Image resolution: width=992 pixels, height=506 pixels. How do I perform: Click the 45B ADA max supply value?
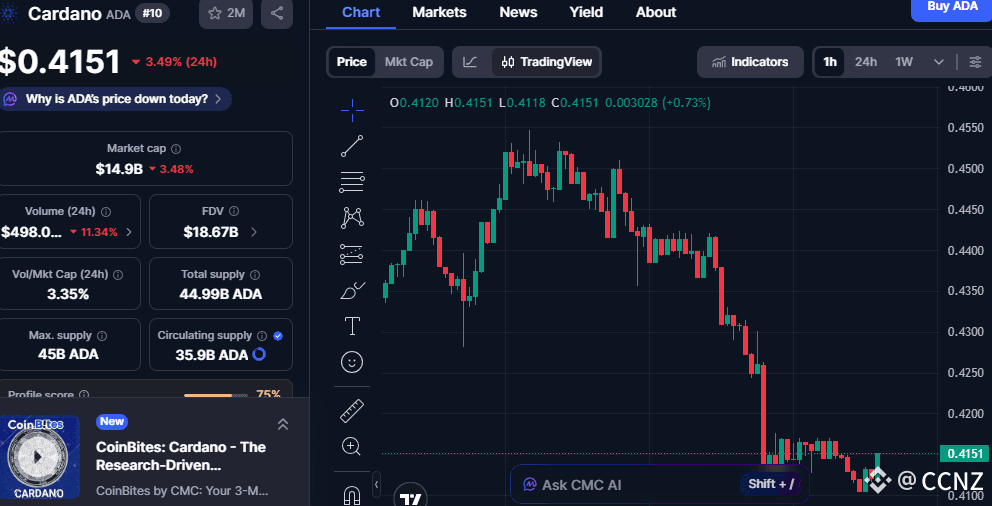pos(68,354)
